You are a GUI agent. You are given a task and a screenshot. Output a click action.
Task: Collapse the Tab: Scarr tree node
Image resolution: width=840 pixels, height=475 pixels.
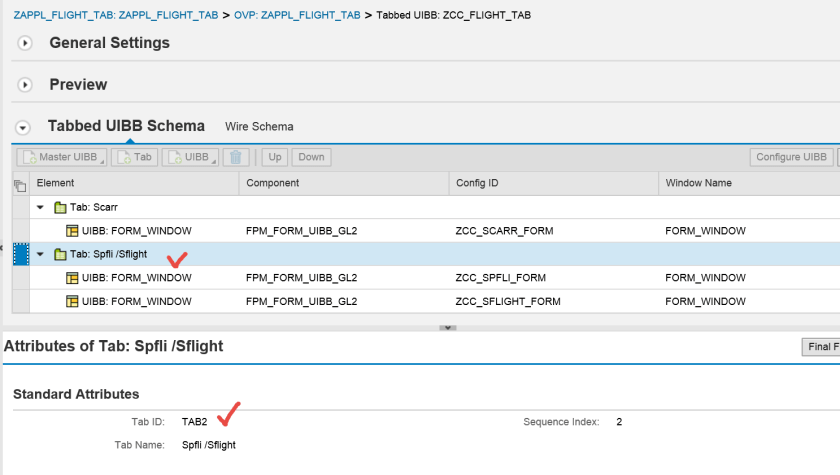(x=41, y=207)
